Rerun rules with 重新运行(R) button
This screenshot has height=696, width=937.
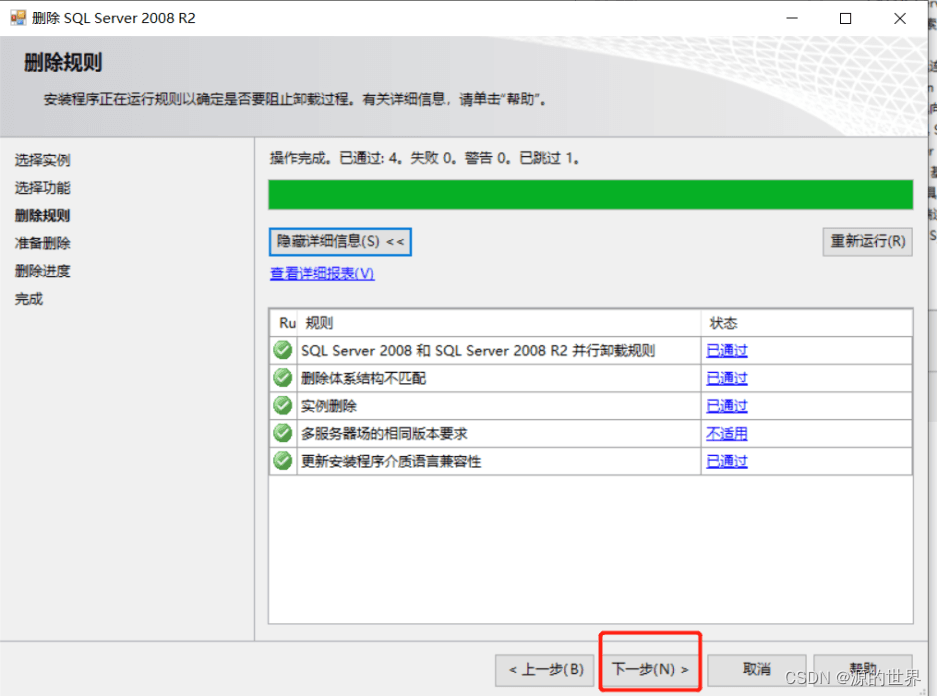(x=867, y=242)
